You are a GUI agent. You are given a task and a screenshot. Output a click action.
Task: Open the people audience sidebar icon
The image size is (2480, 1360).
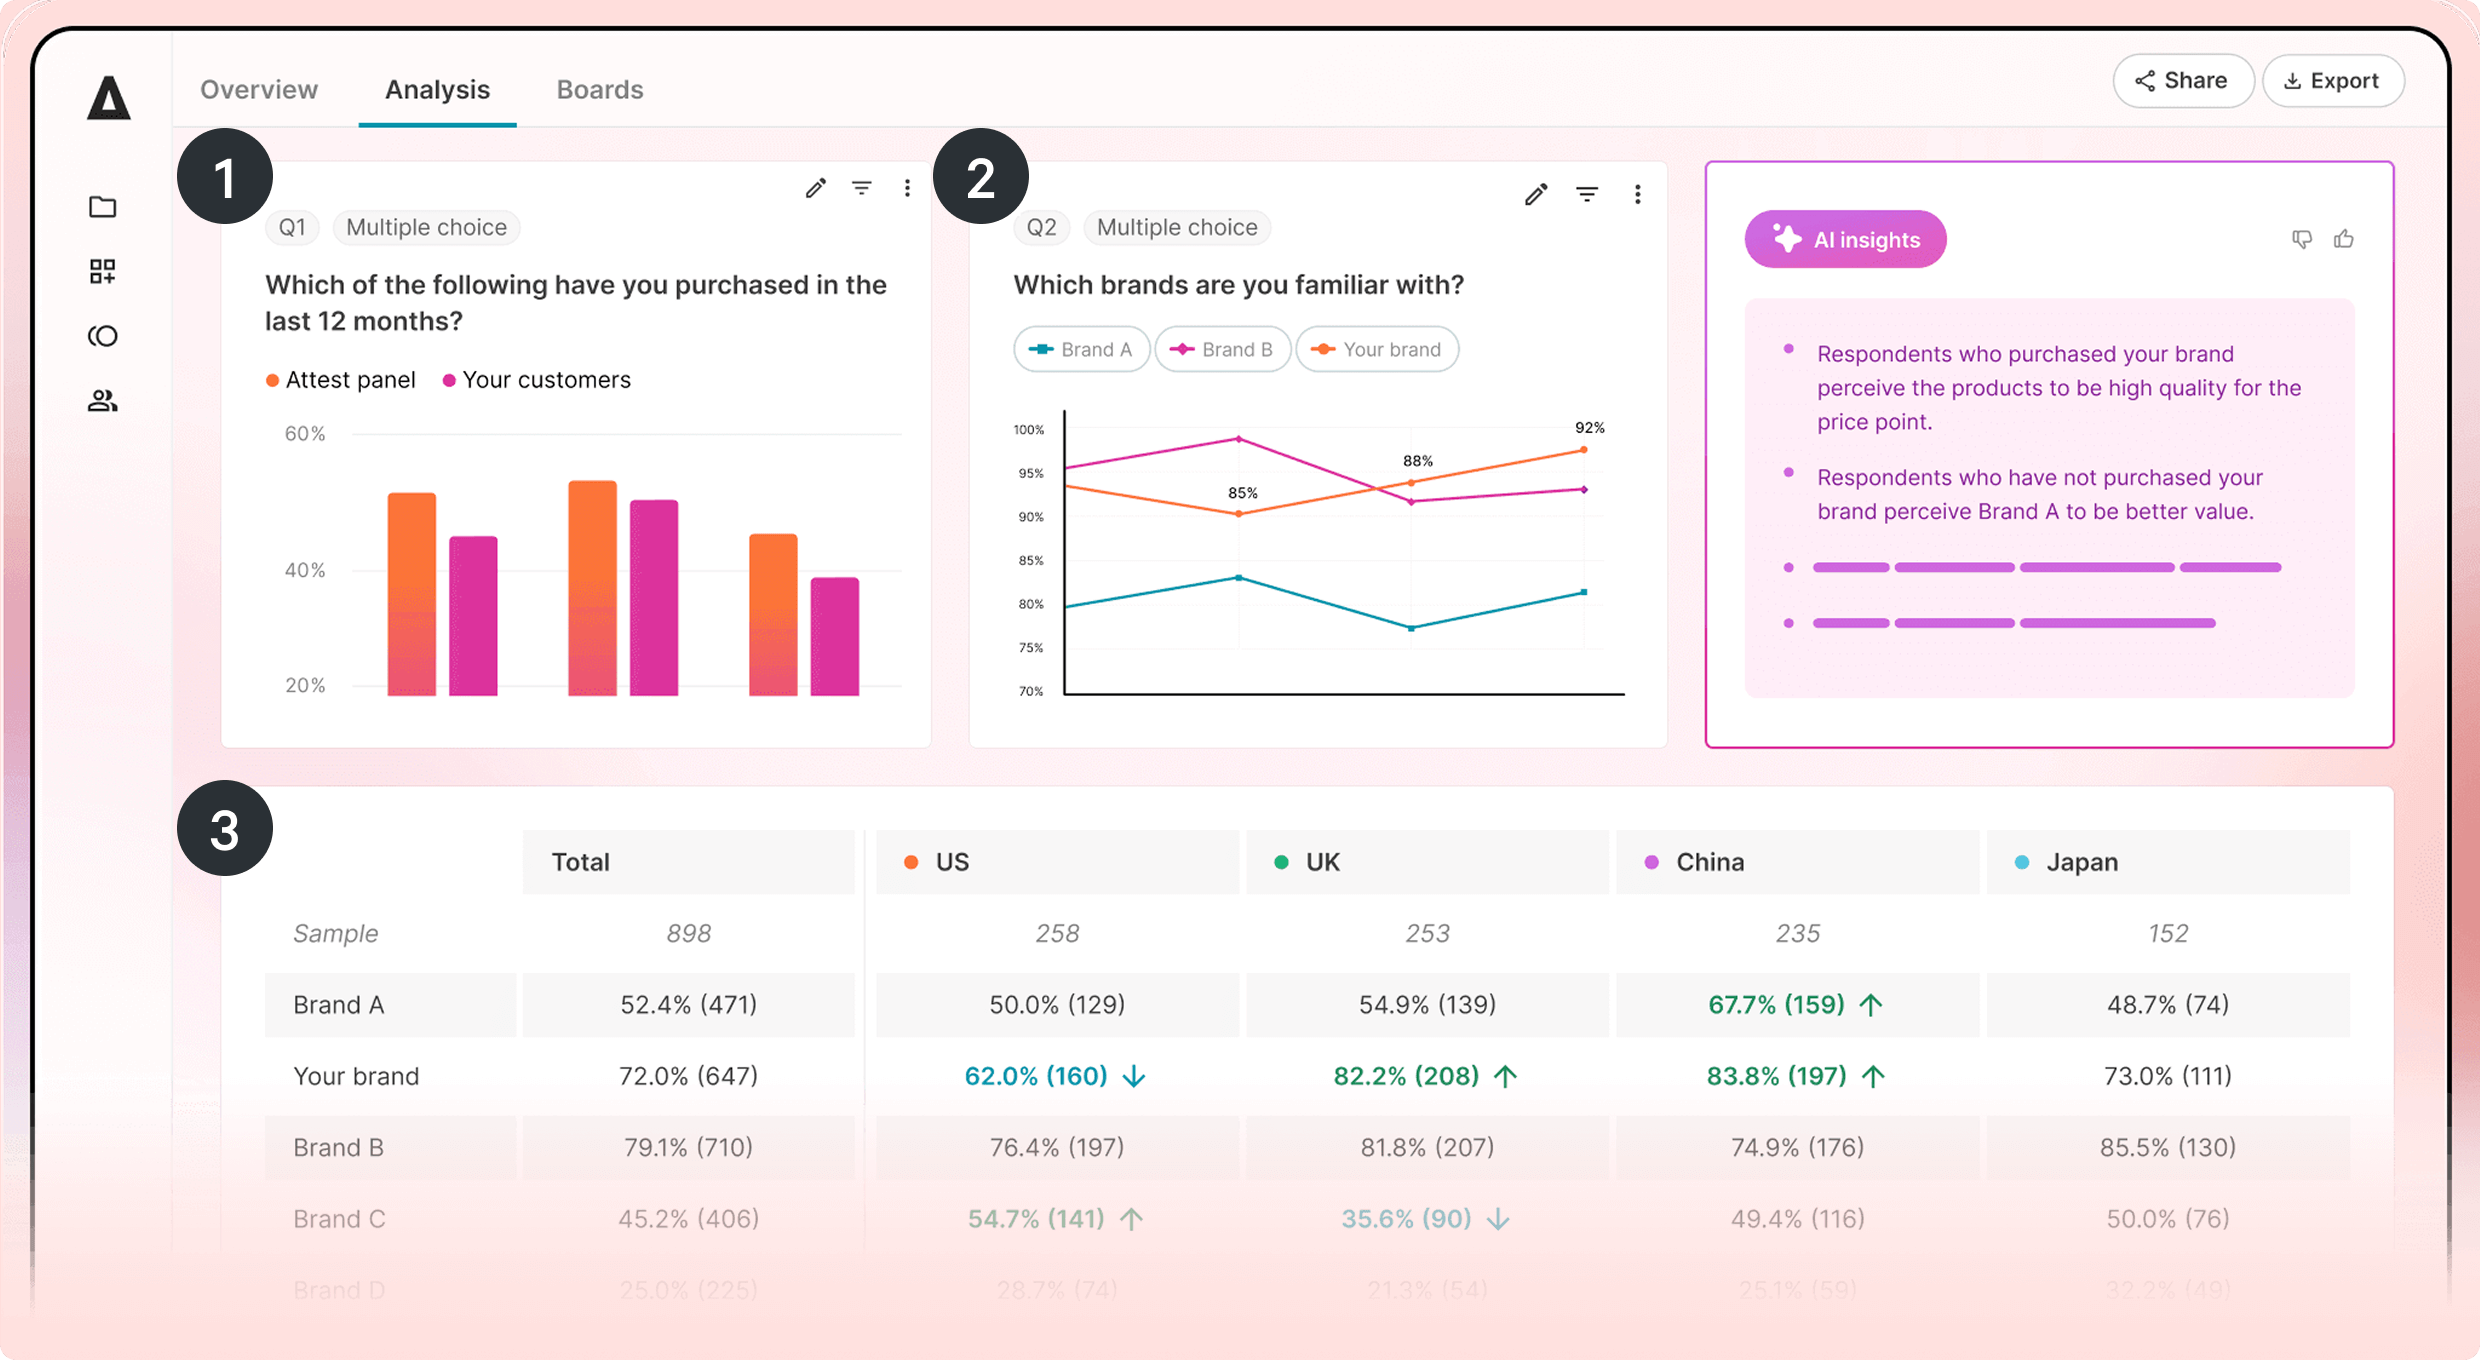point(103,401)
